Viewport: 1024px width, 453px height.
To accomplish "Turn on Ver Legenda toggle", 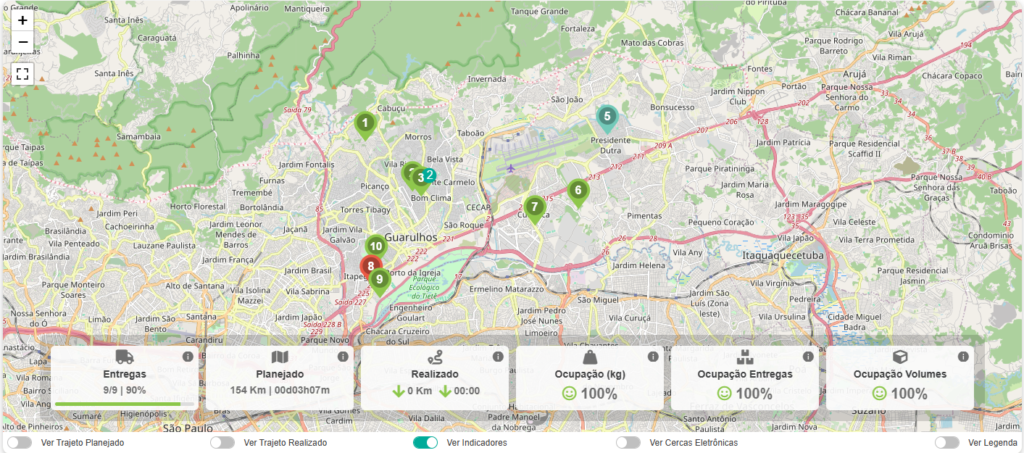I will coord(947,442).
